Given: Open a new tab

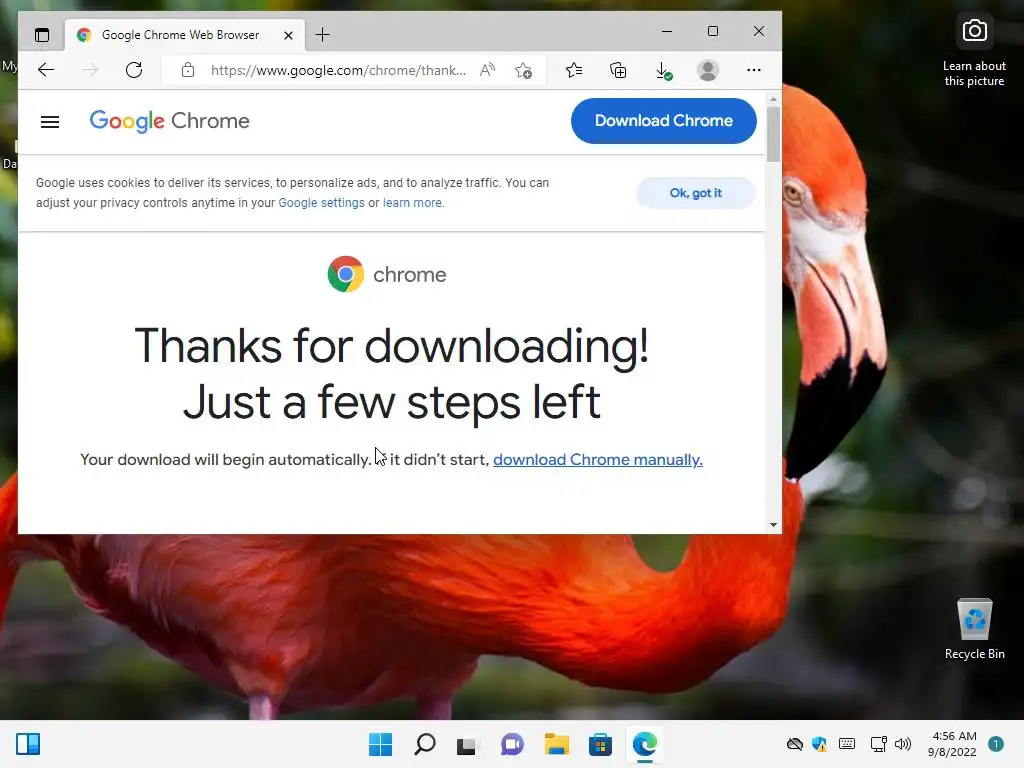Looking at the screenshot, I should [322, 35].
